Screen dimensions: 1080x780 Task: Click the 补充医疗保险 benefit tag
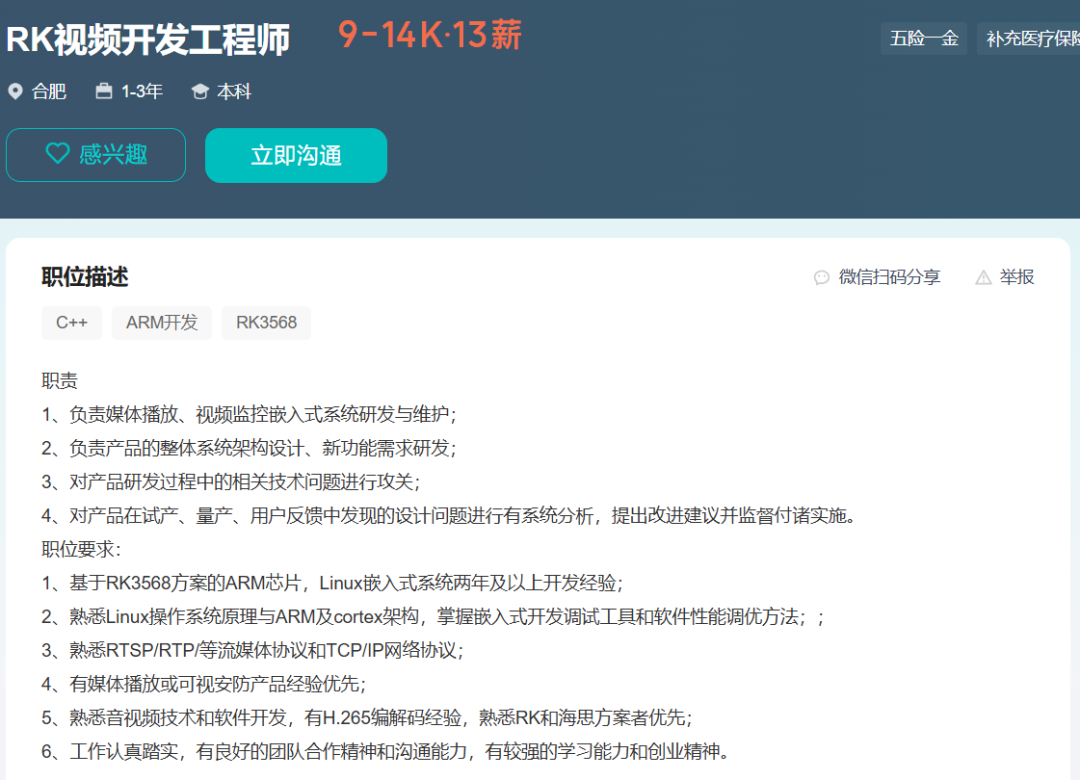pos(1028,38)
